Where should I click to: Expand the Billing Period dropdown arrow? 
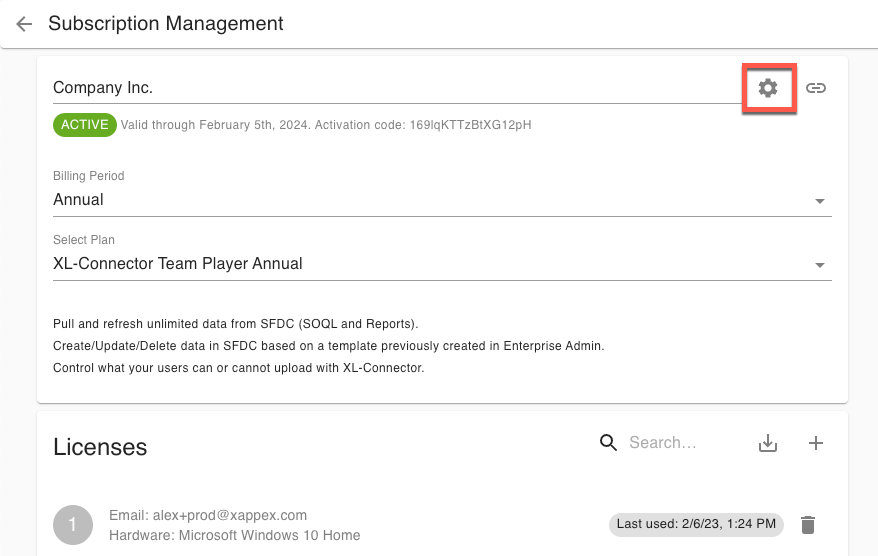click(820, 201)
